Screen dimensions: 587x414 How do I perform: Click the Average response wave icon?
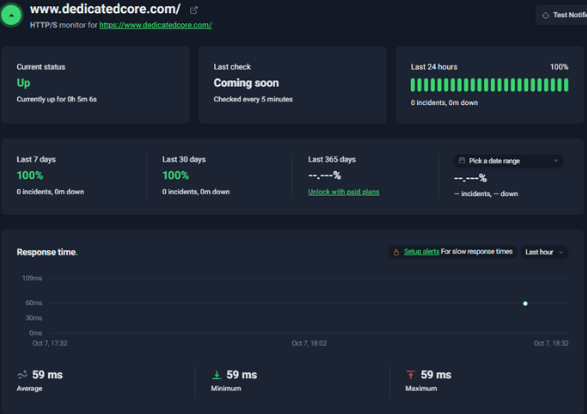[22, 374]
